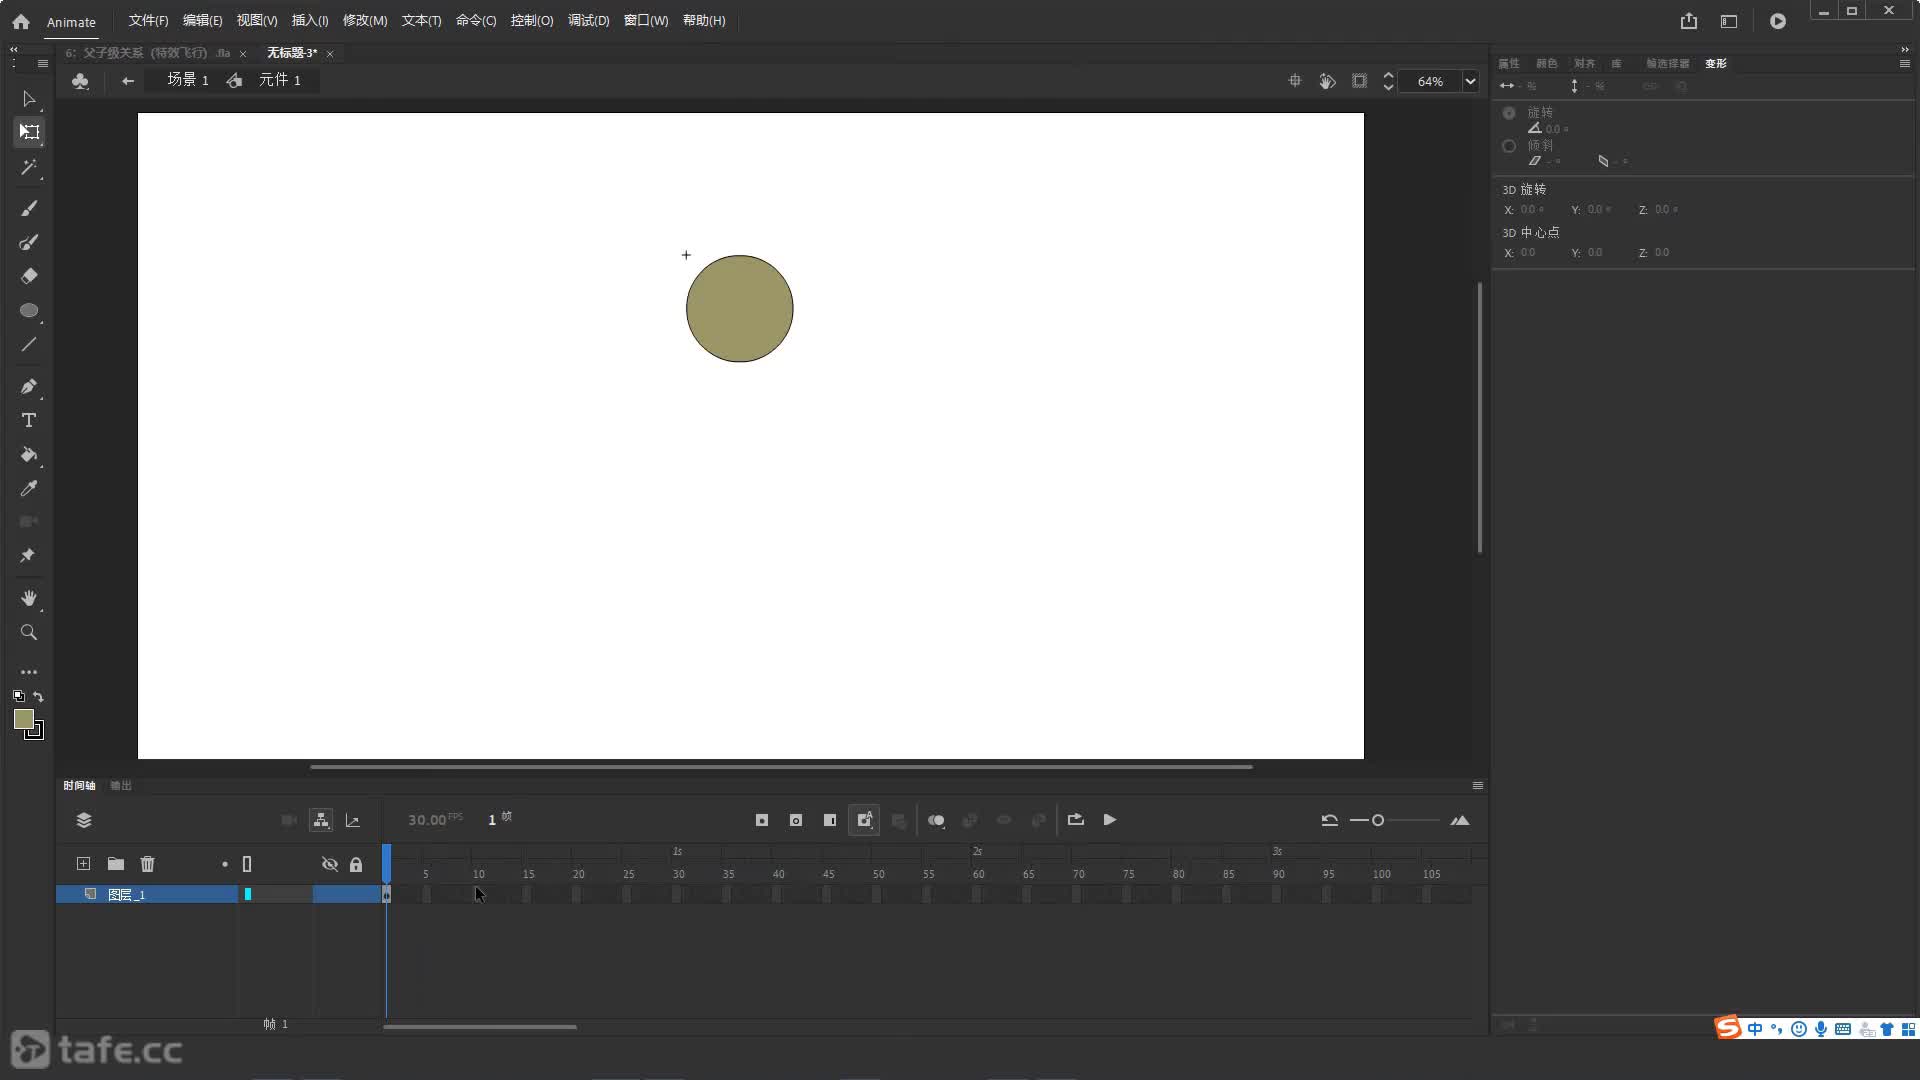Select the Skew radio button

tap(1509, 146)
